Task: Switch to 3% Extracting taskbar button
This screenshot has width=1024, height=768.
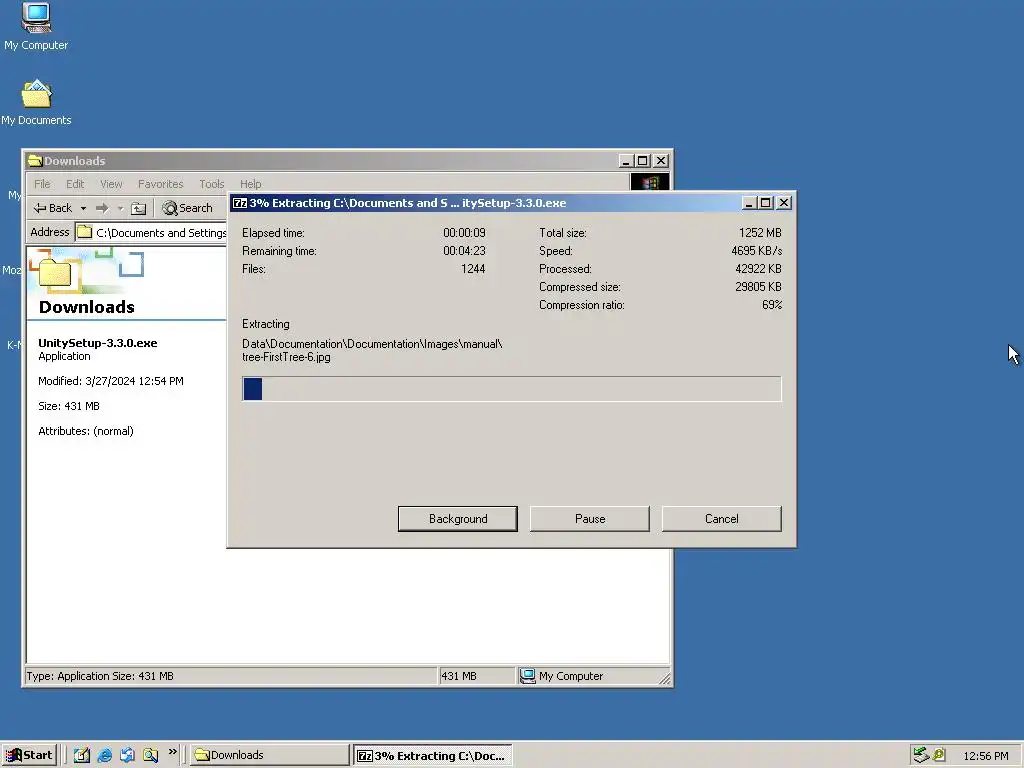Action: (433, 756)
